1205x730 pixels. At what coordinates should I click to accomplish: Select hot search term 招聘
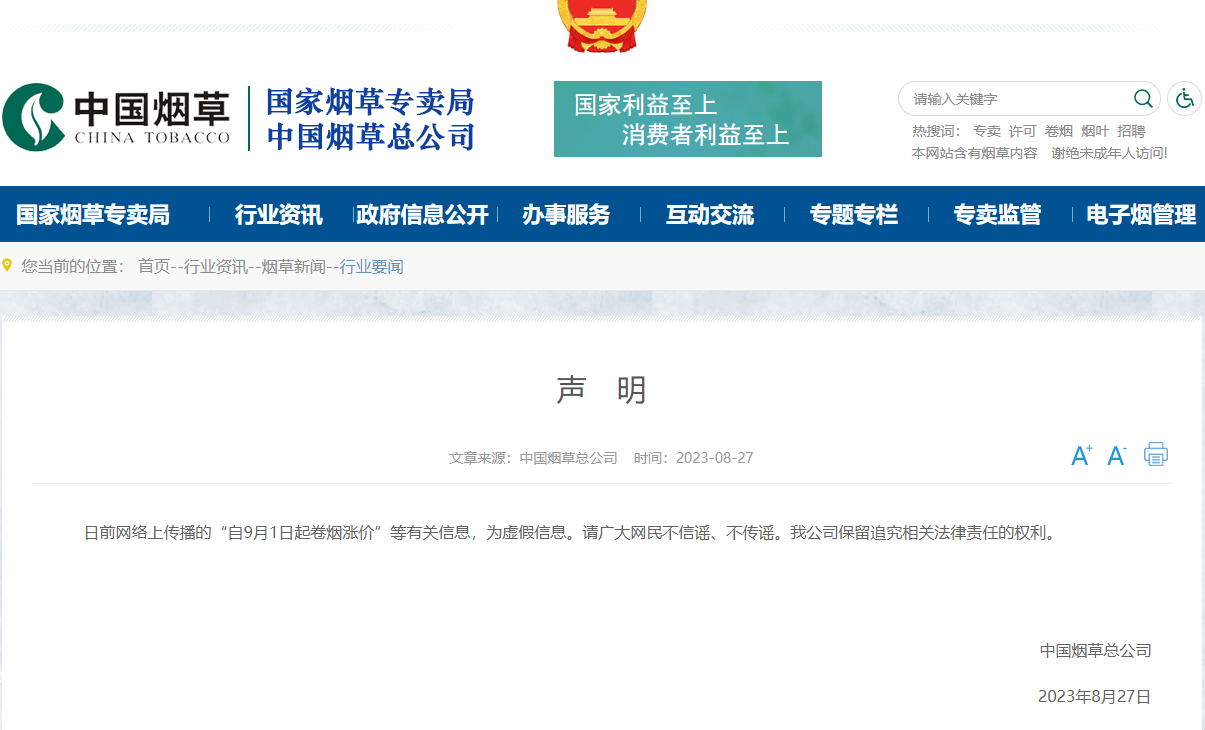click(1131, 131)
